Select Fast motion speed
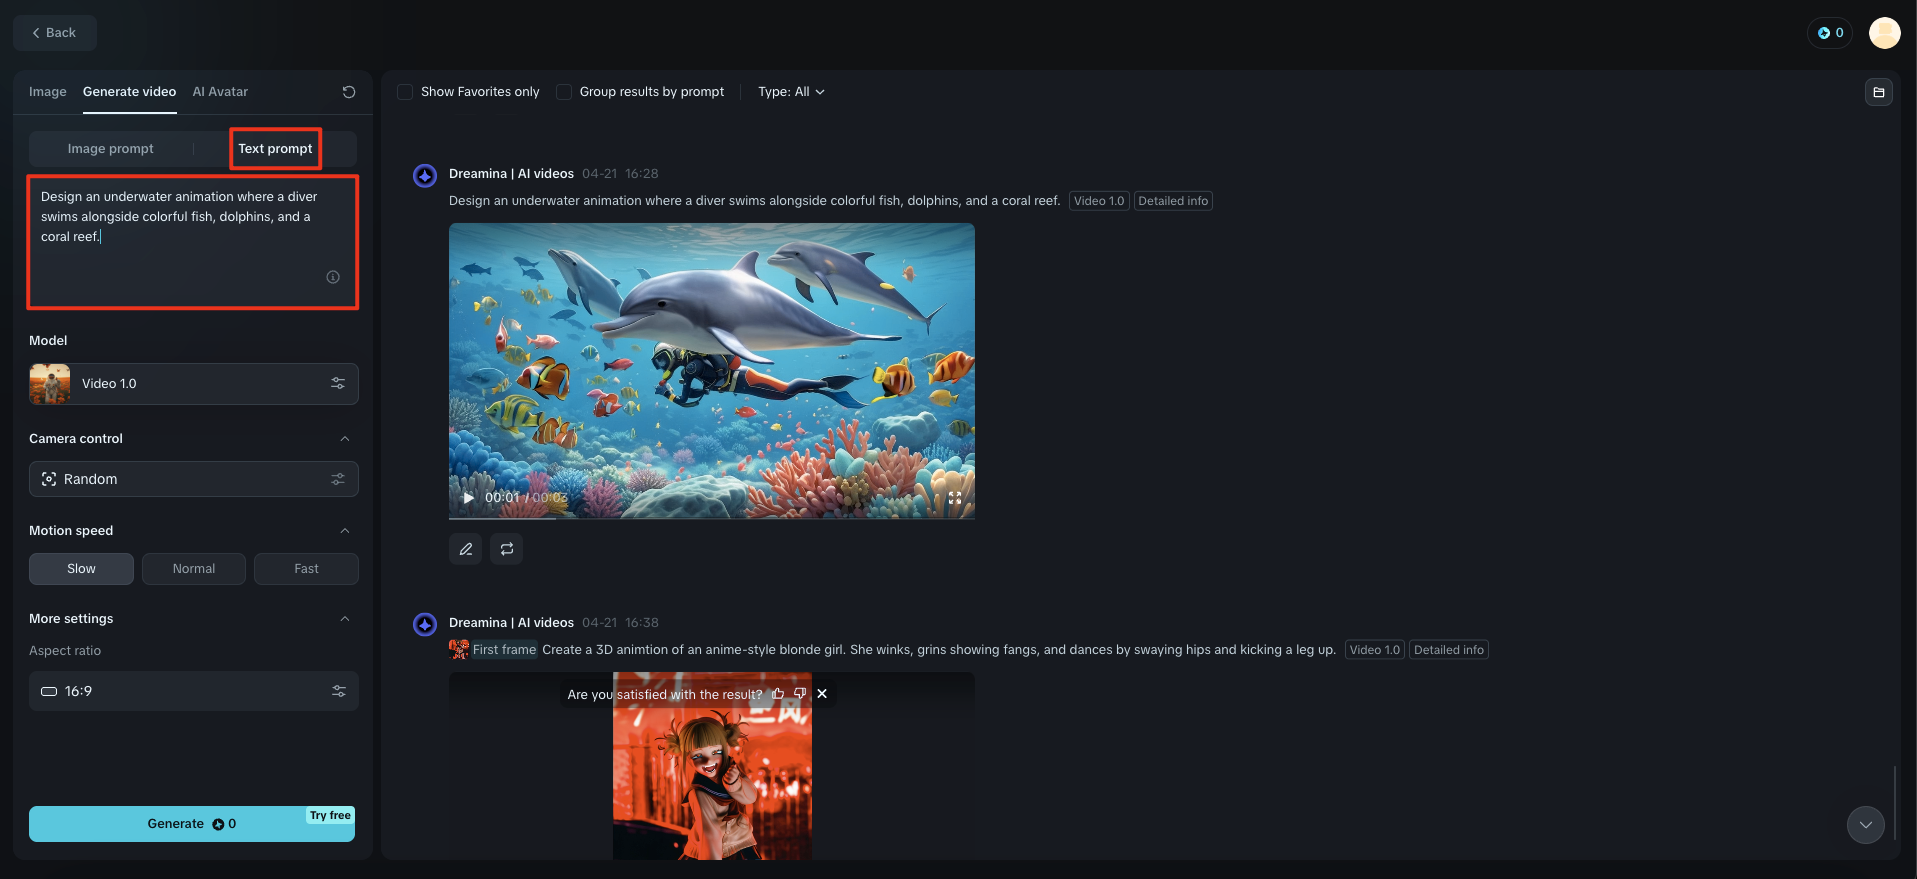 coord(306,569)
